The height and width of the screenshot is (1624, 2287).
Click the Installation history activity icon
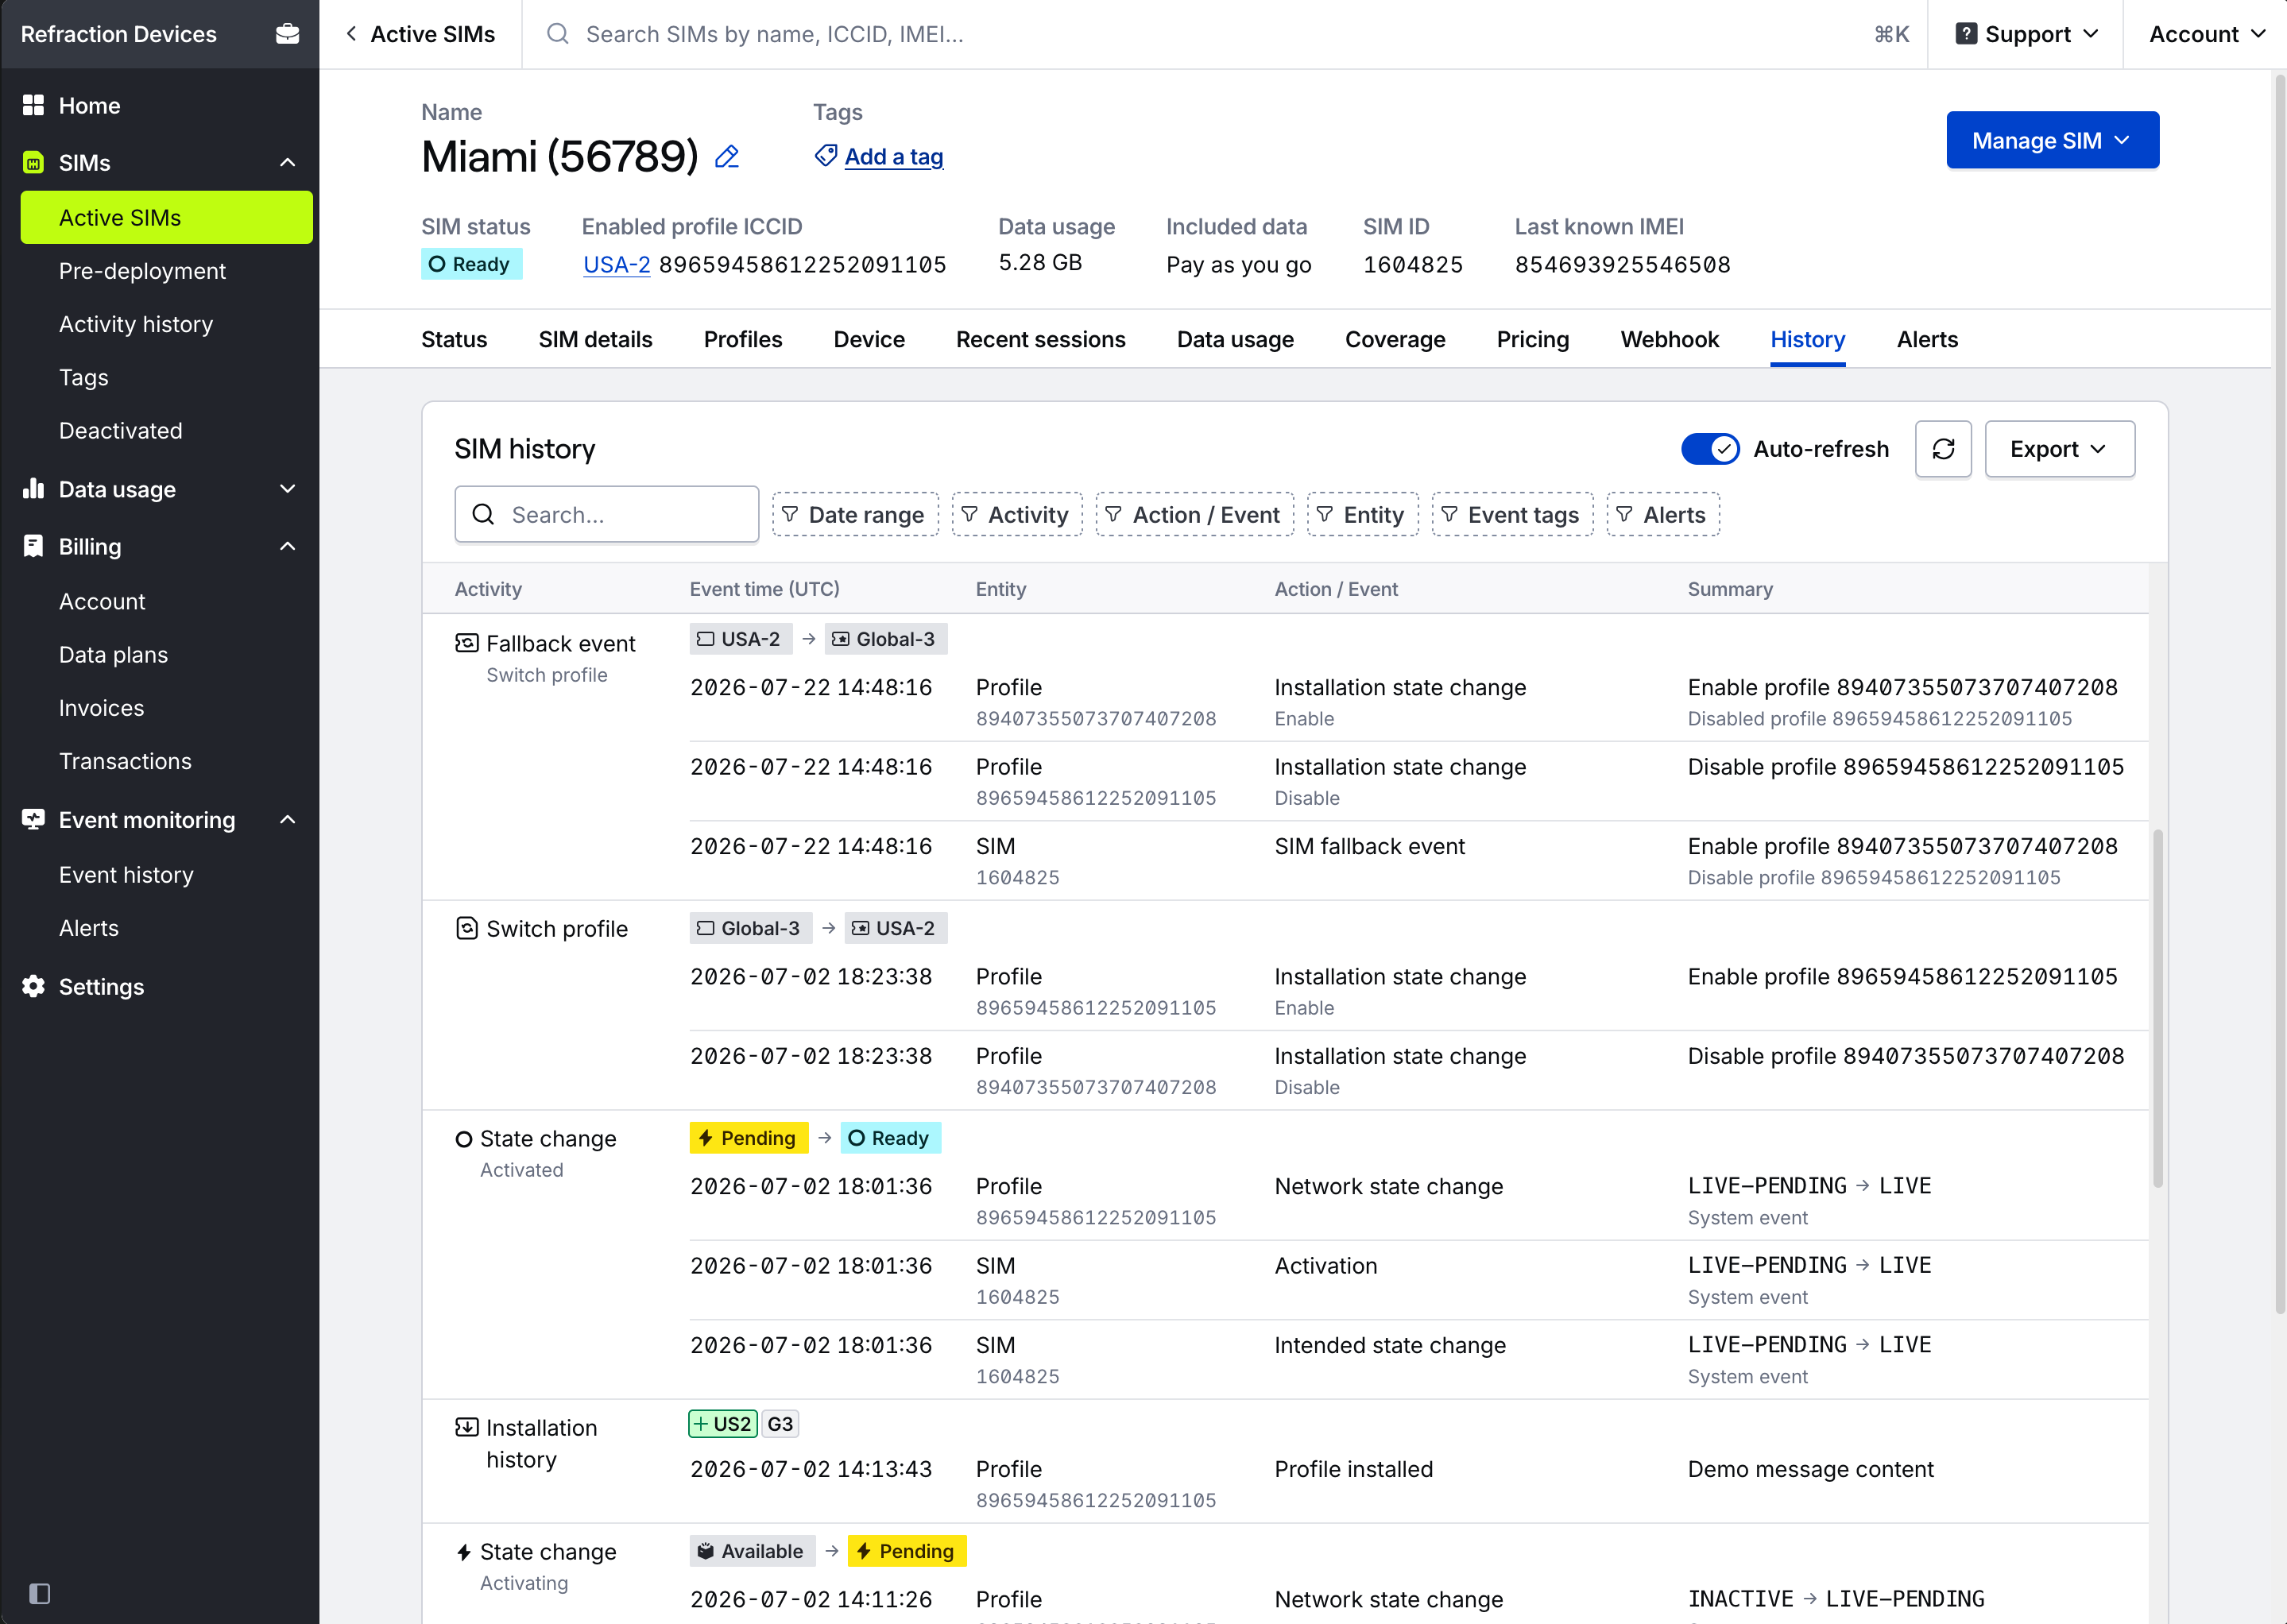coord(466,1427)
